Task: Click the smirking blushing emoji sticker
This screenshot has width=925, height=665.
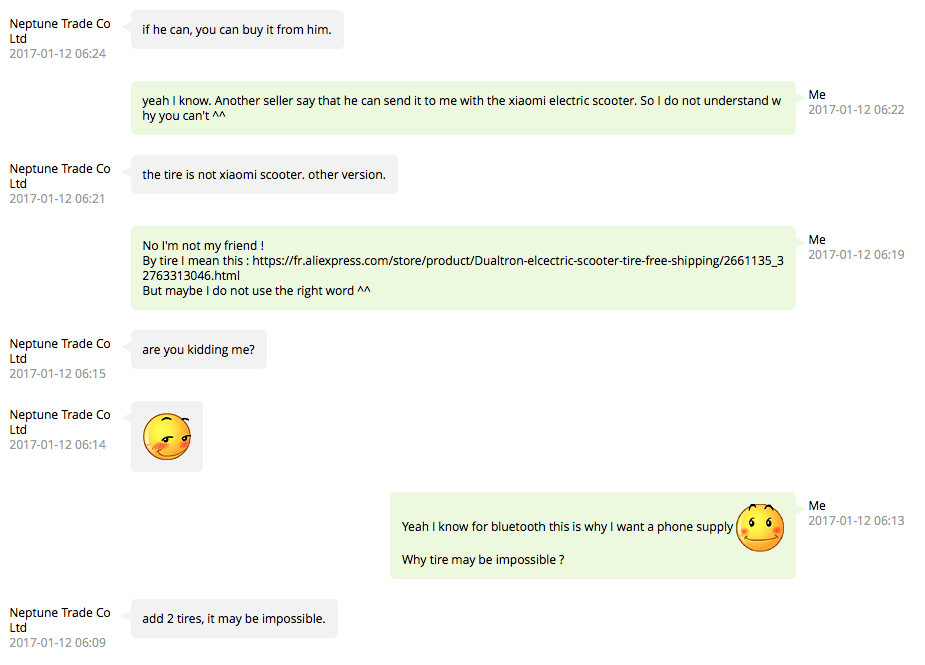Action: [167, 437]
